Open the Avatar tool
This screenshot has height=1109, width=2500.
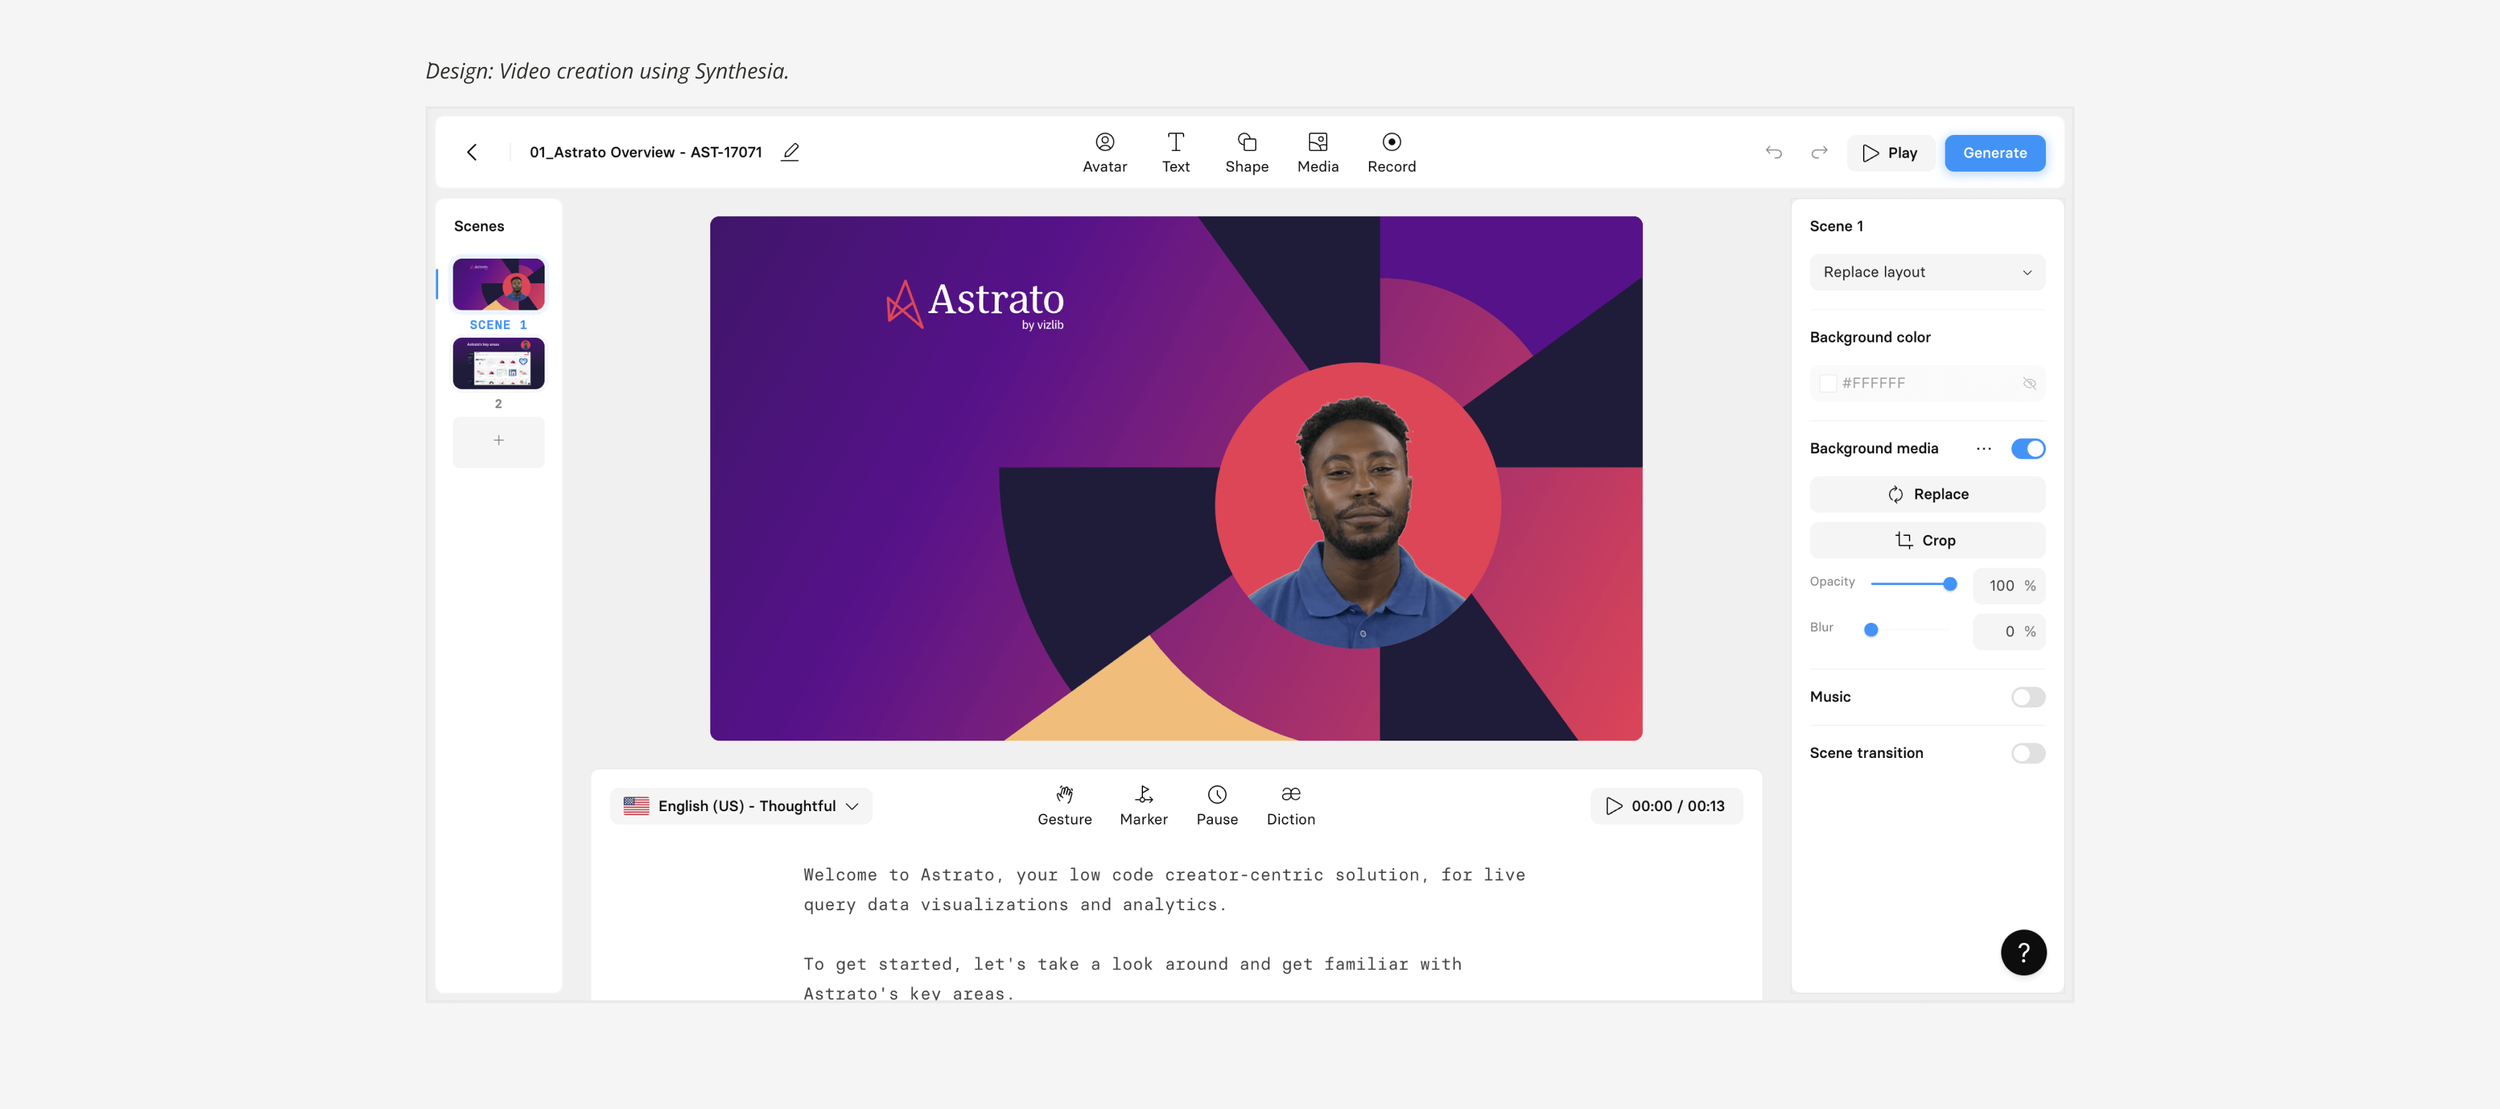pos(1104,152)
